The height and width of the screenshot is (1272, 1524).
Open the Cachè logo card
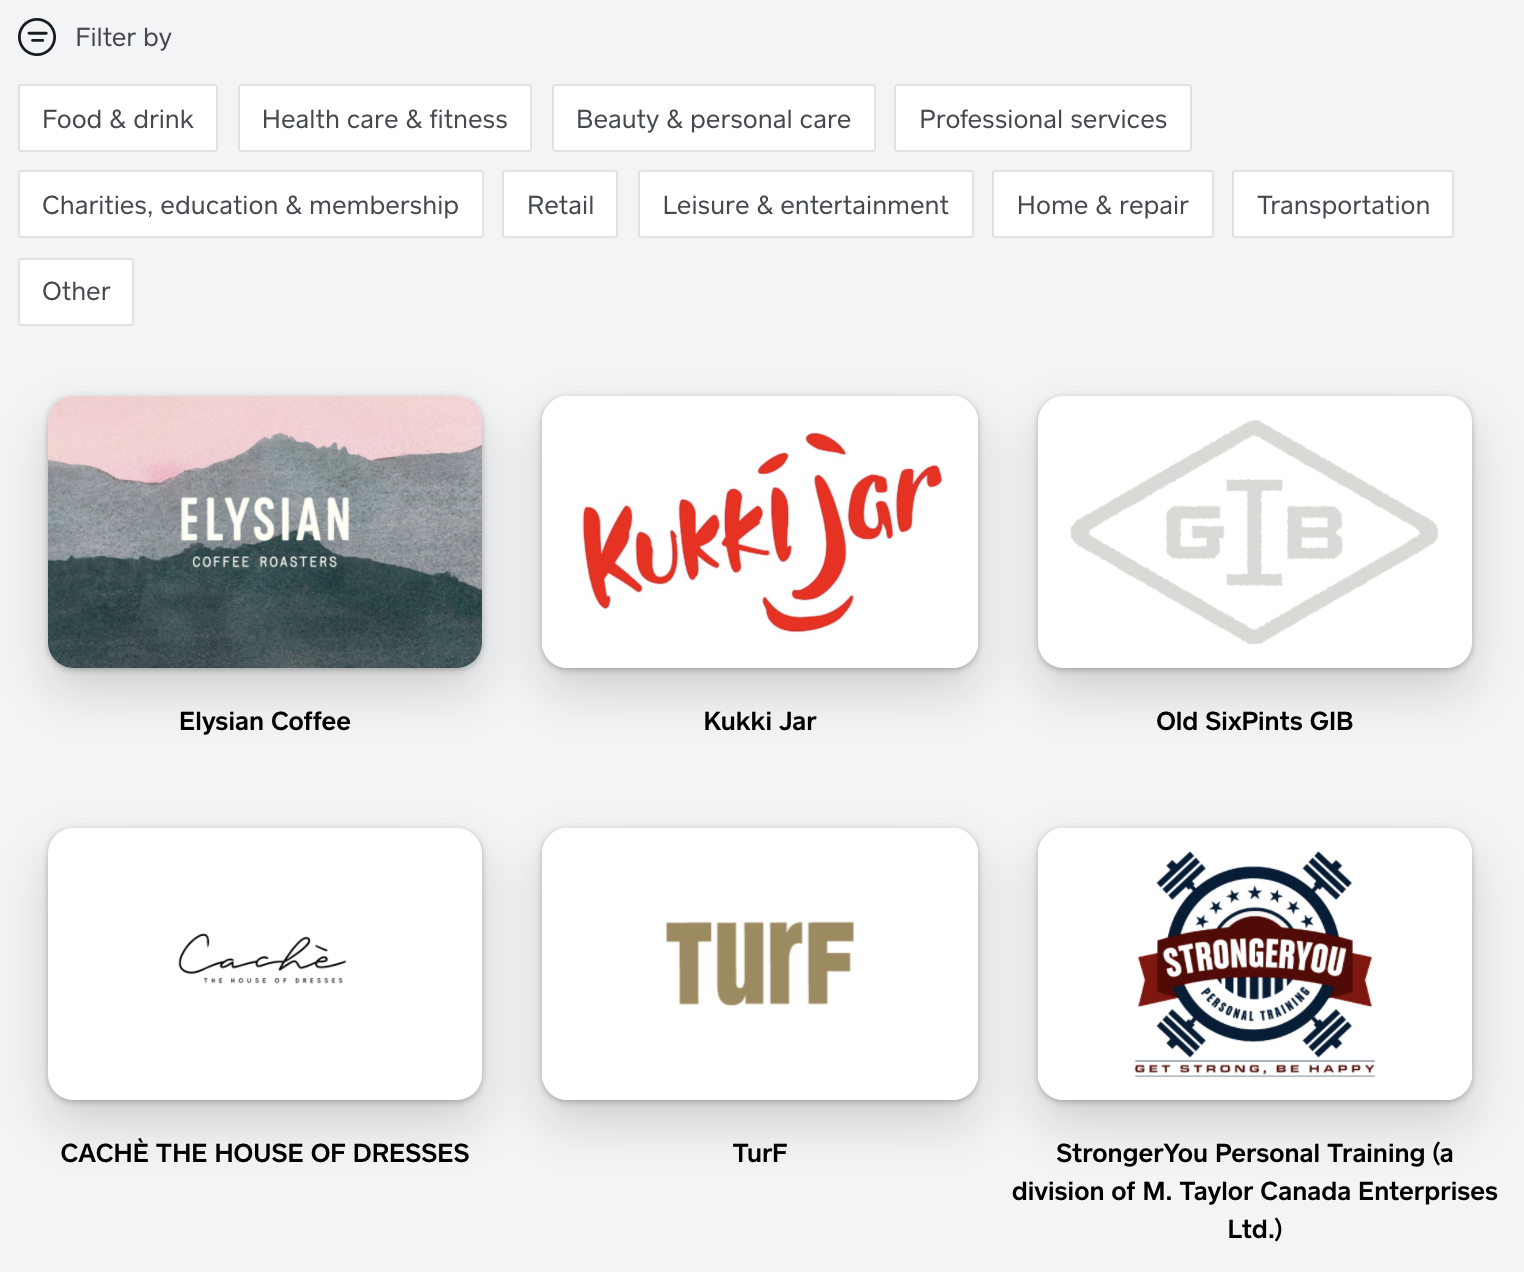tap(265, 964)
